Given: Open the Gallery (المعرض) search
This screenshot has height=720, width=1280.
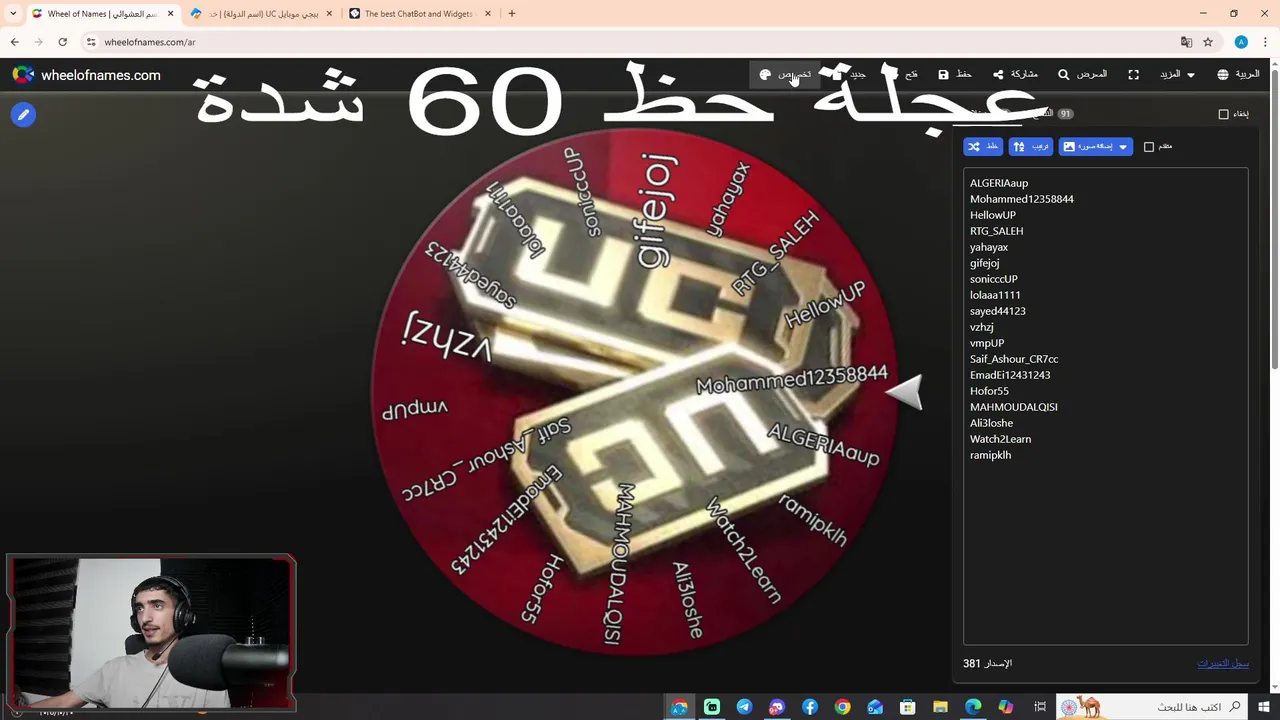Looking at the screenshot, I should coord(1082,74).
